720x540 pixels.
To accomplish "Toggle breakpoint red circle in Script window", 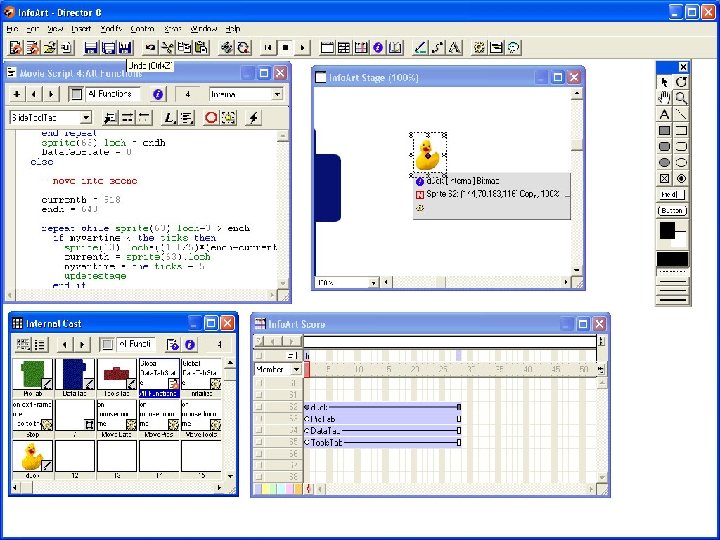I will coord(211,118).
